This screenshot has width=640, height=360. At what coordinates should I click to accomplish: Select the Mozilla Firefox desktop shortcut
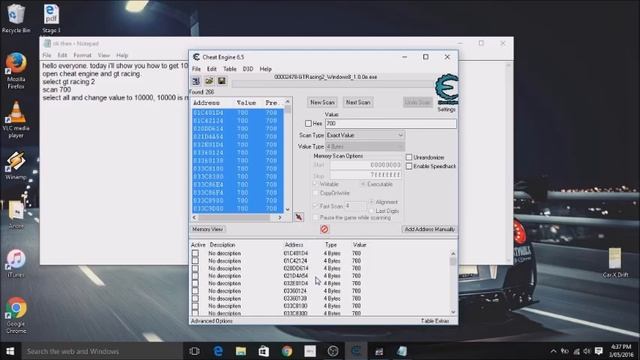(x=16, y=71)
